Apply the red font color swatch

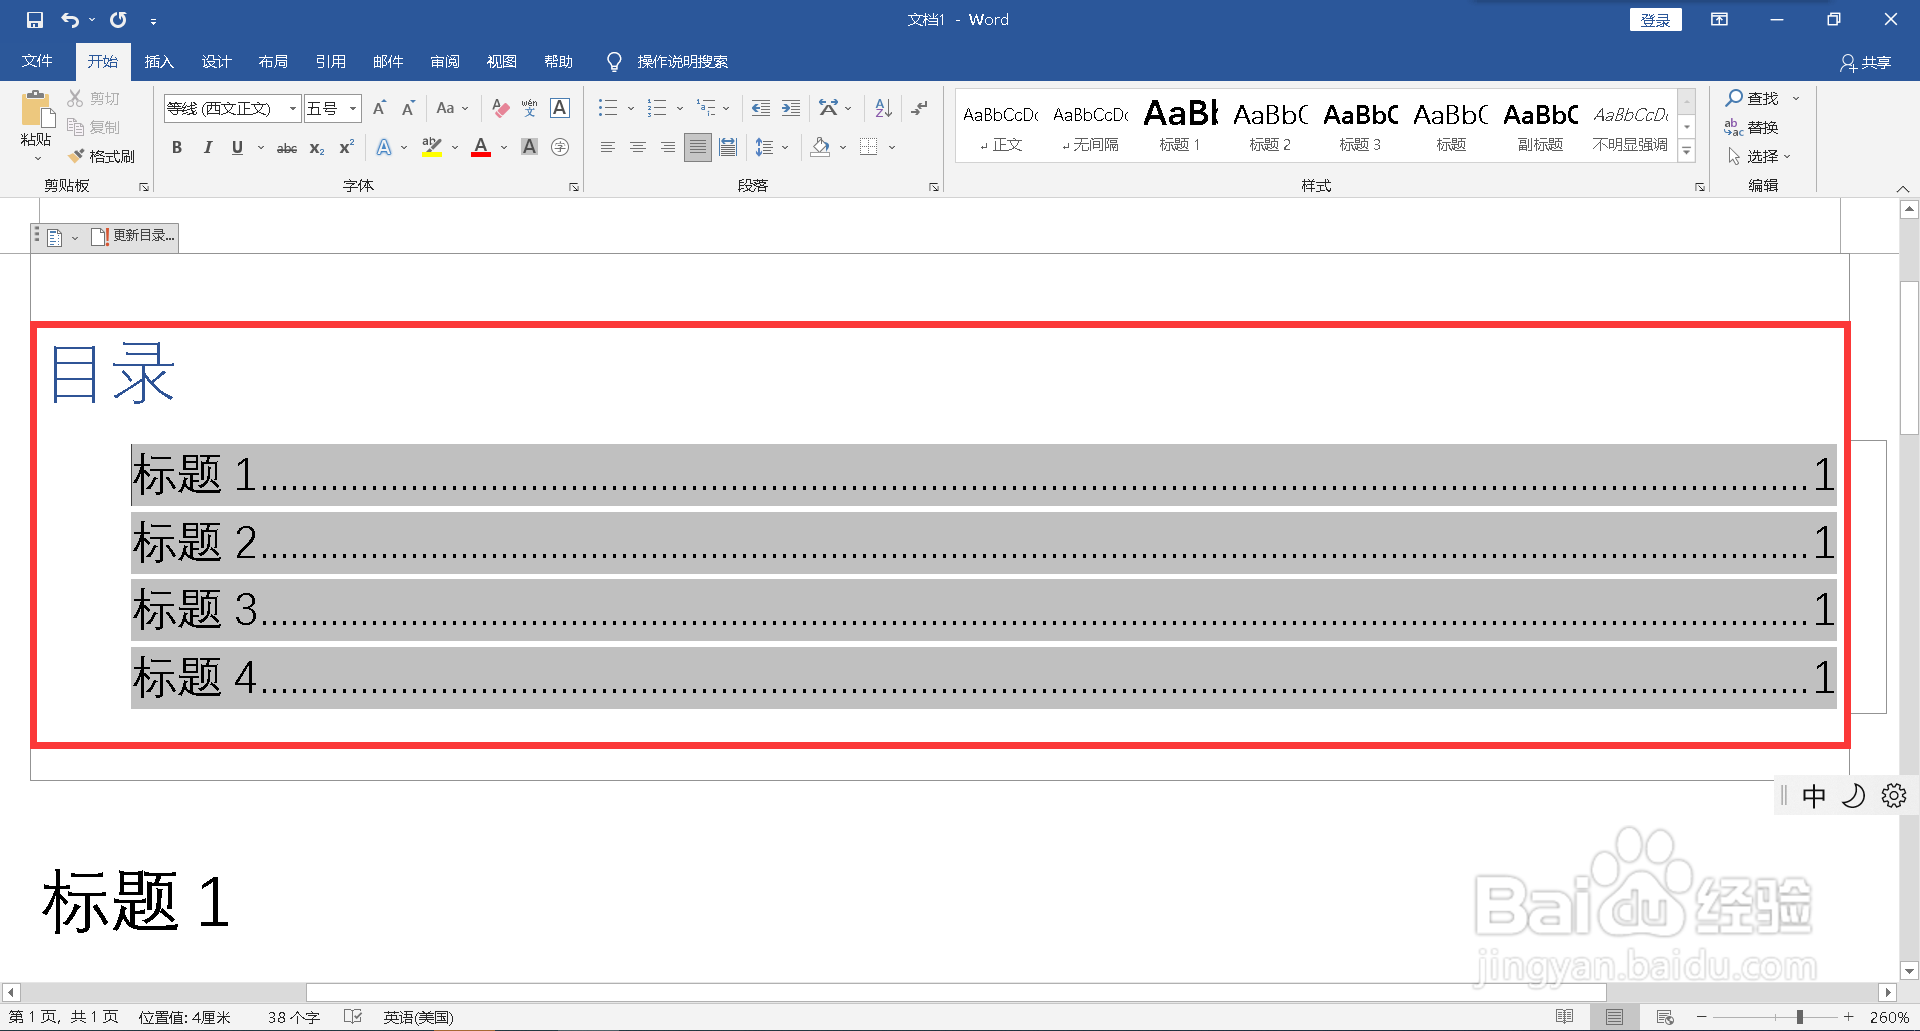click(x=481, y=148)
